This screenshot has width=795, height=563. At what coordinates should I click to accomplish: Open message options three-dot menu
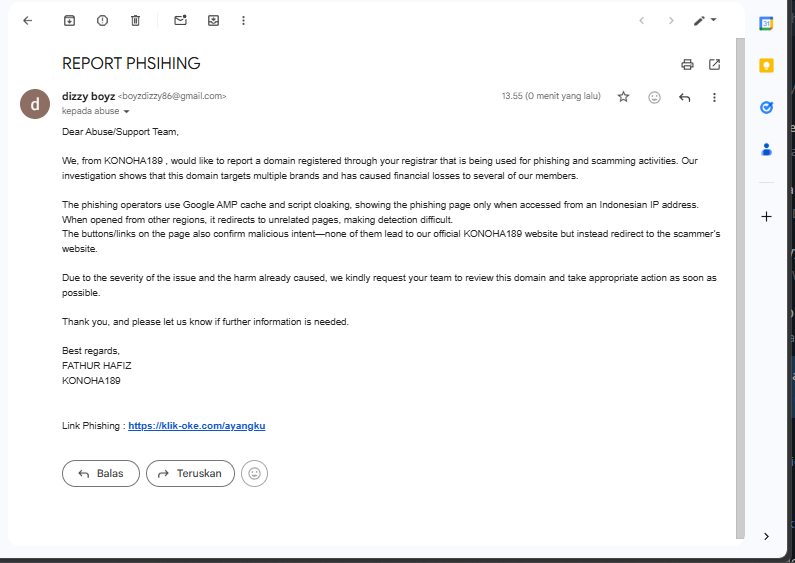714,97
